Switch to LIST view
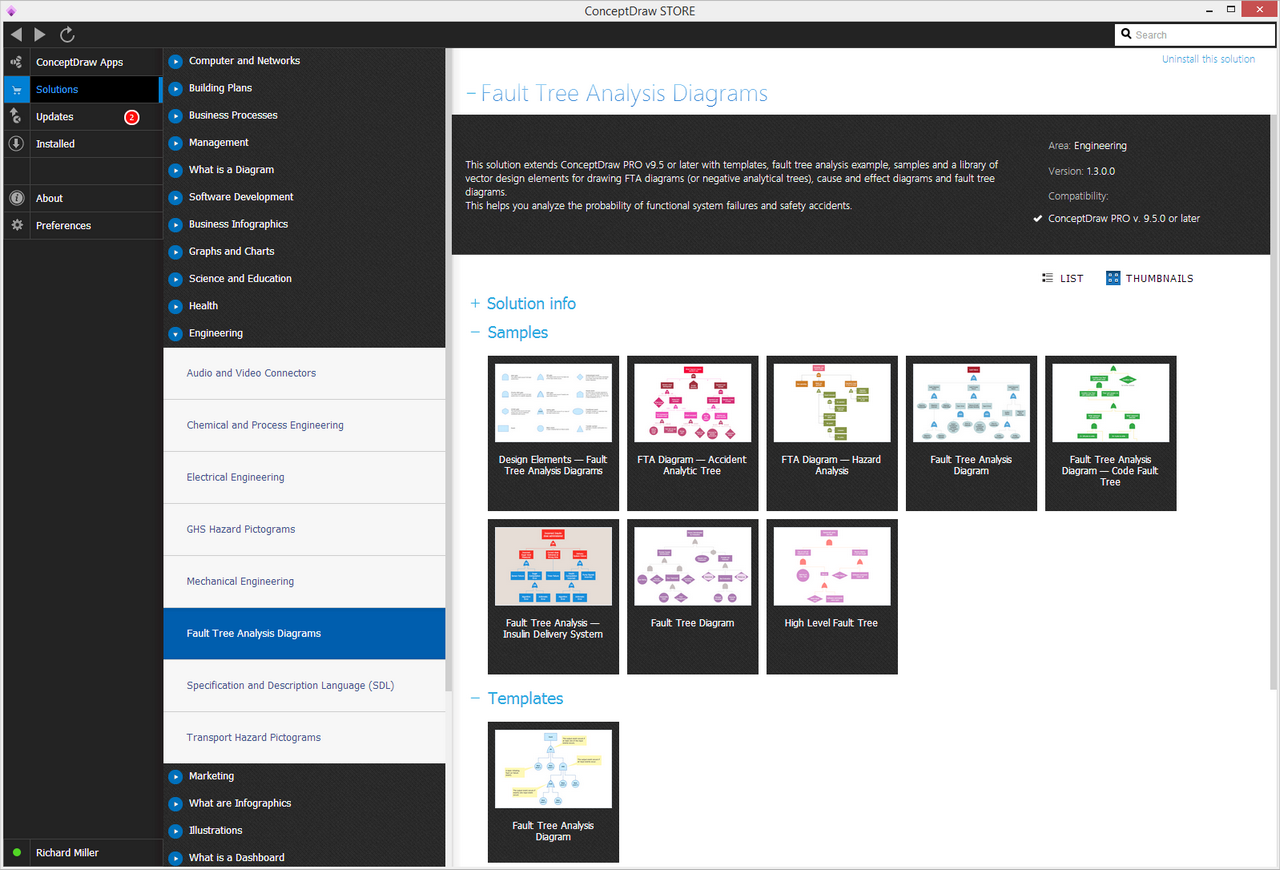The image size is (1280, 870). pyautogui.click(x=1062, y=279)
